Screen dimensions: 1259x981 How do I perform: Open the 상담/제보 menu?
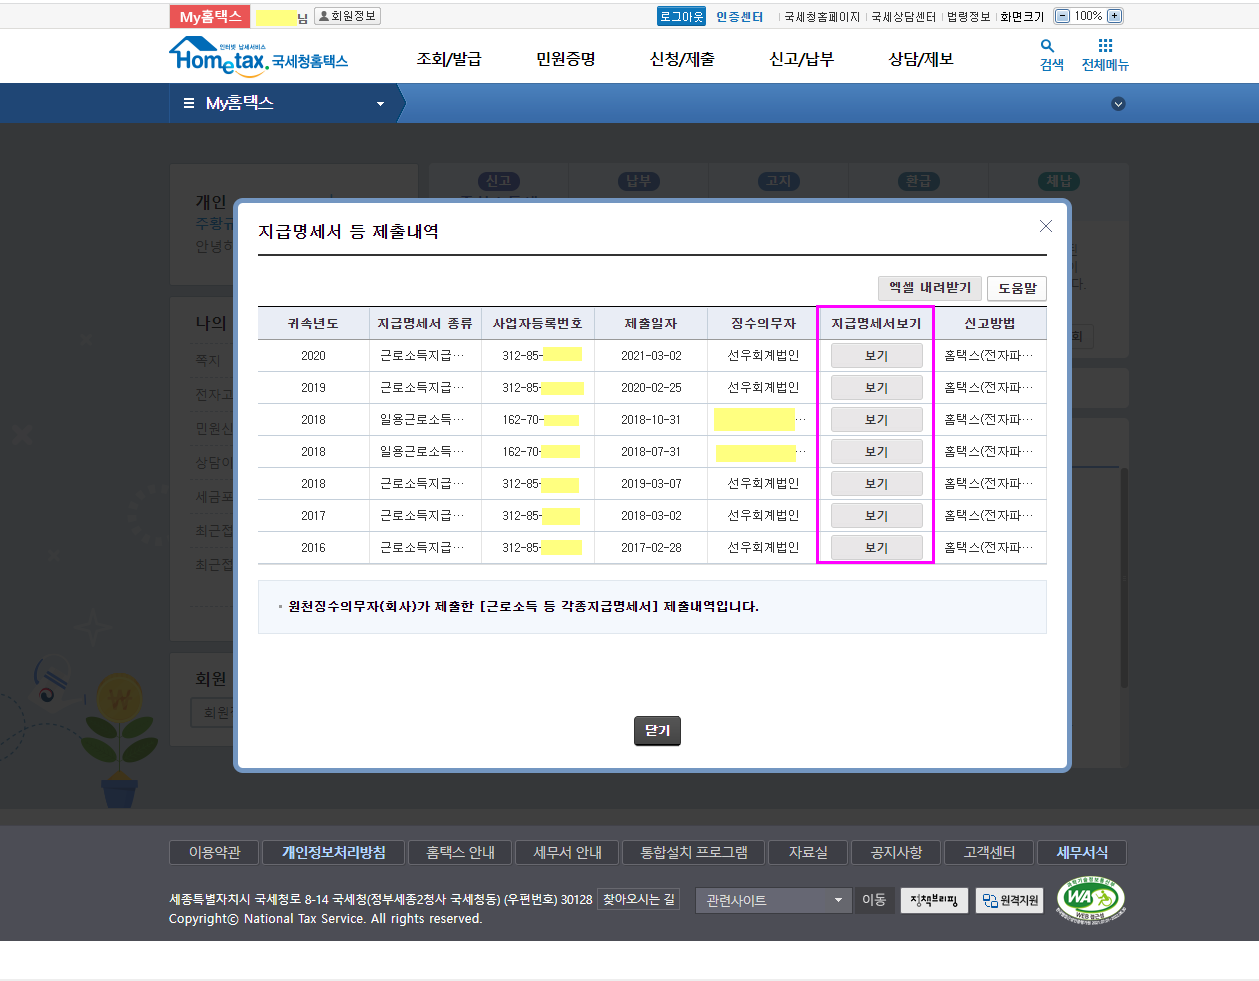(x=921, y=59)
